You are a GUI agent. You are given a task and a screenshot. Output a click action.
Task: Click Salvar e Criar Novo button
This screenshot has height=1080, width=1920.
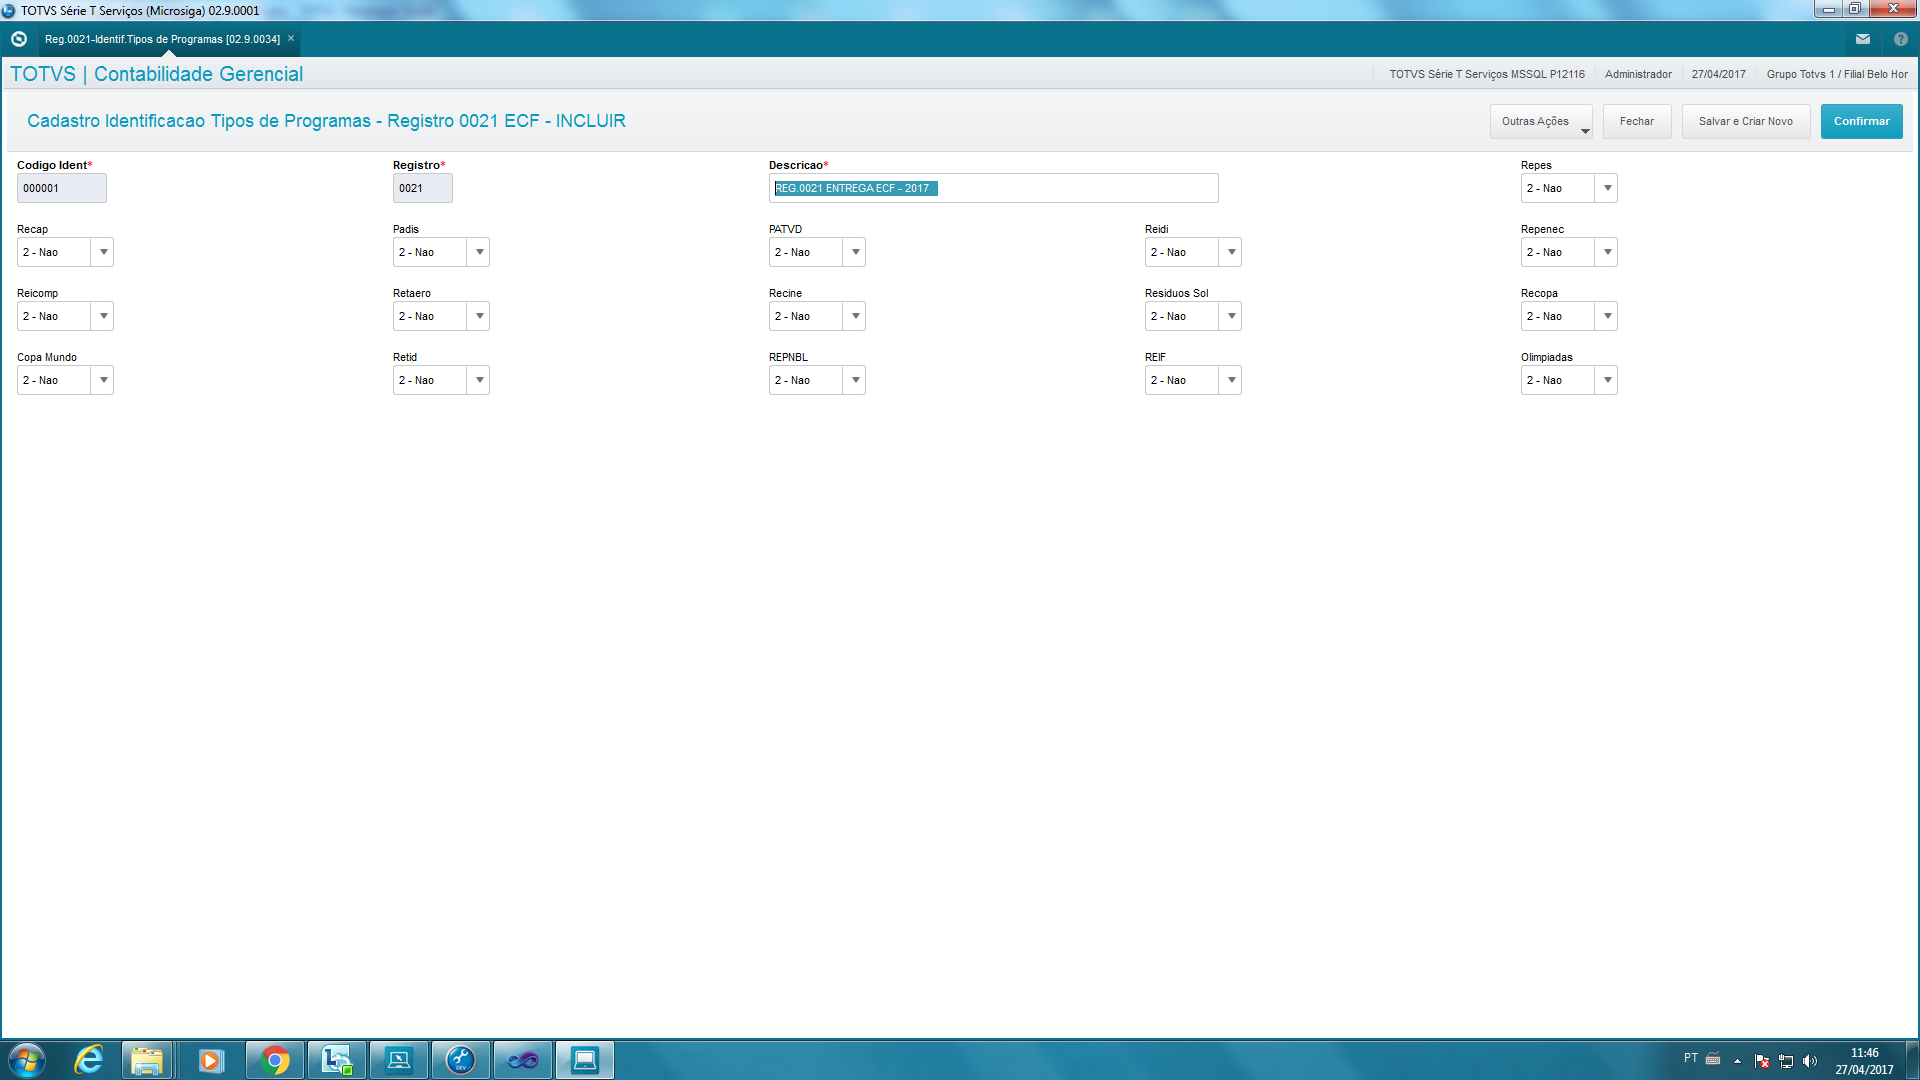1745,121
